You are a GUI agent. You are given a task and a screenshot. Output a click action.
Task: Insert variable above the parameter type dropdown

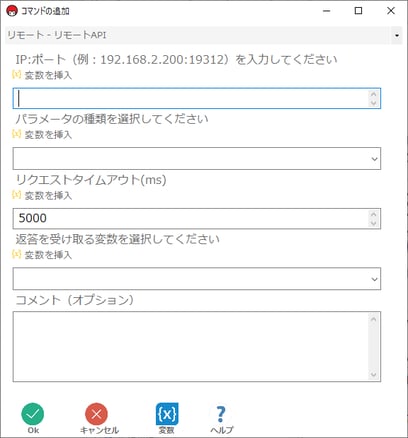coord(42,134)
